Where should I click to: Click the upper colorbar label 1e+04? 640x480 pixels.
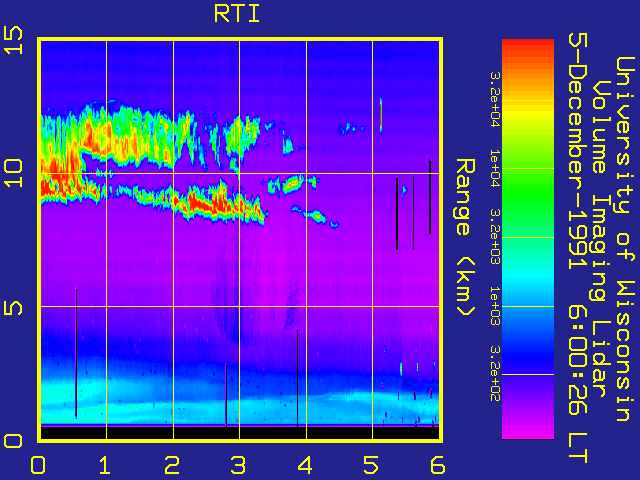click(495, 169)
